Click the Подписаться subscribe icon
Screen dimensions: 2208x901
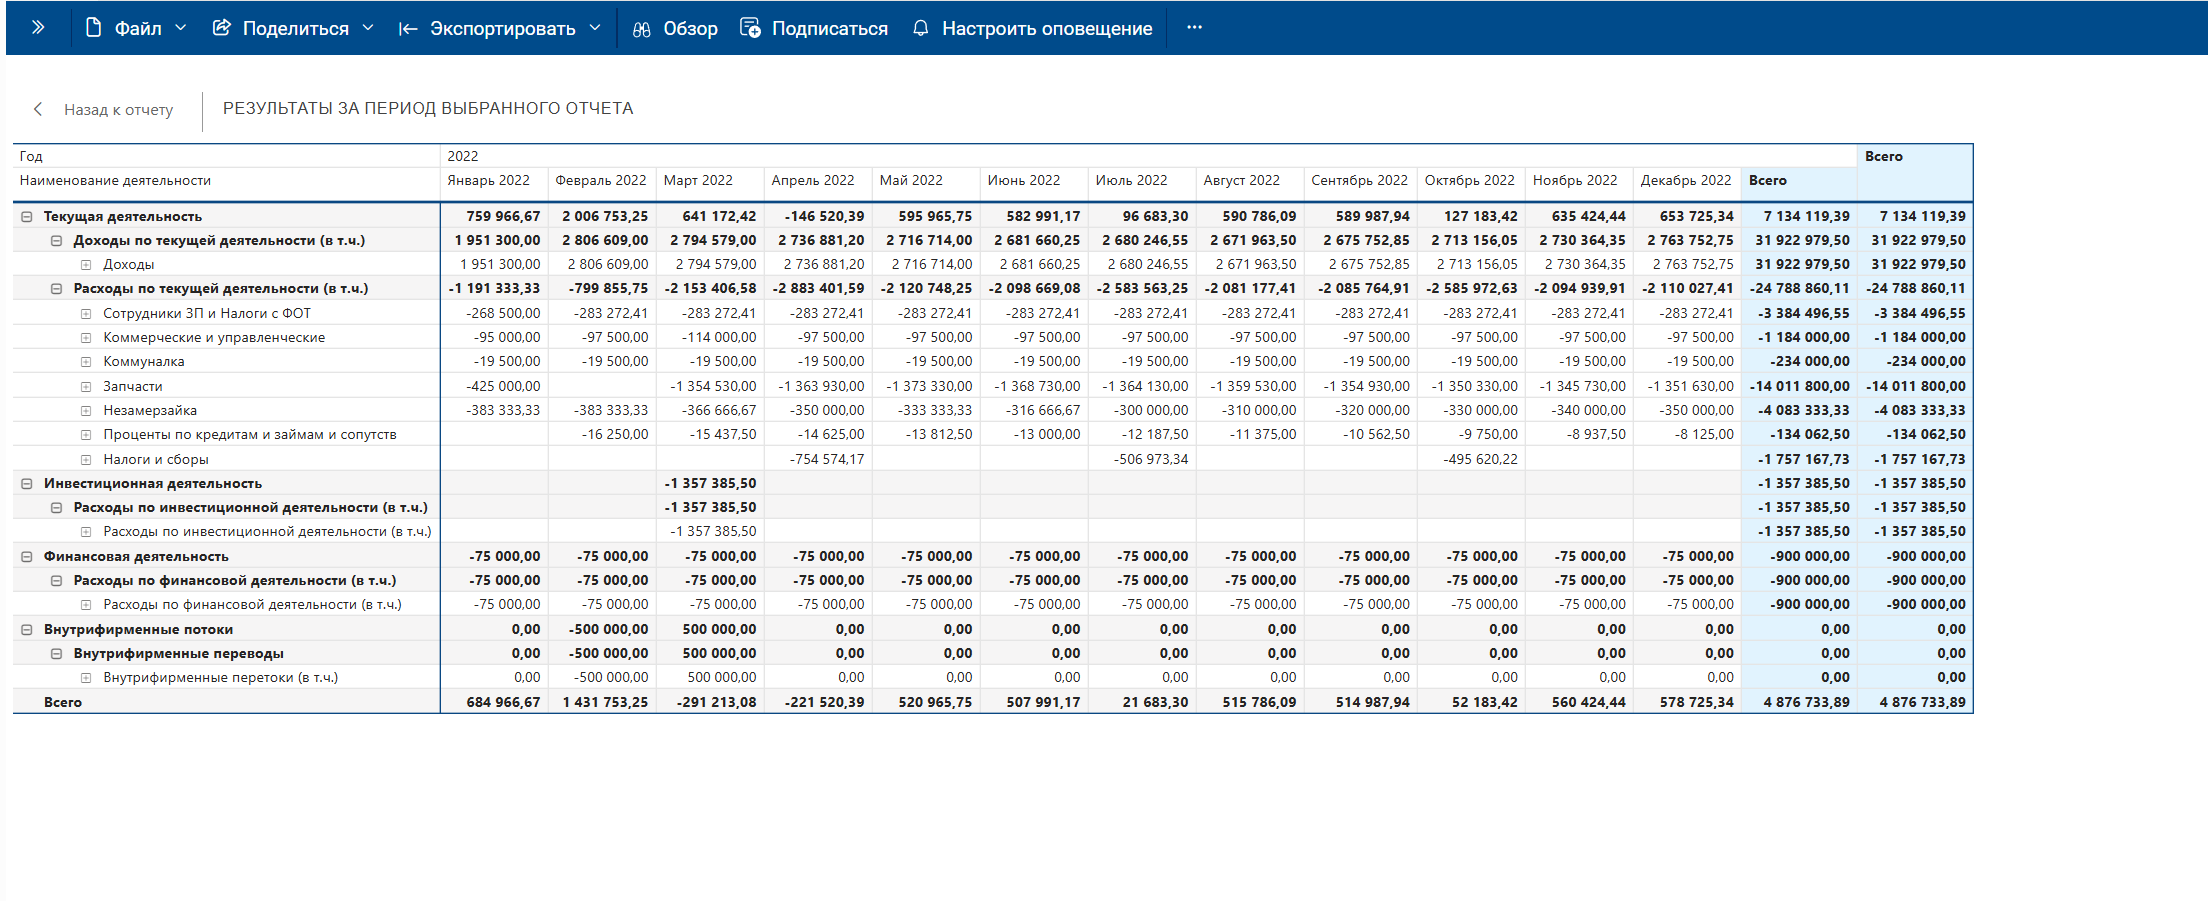pos(750,28)
